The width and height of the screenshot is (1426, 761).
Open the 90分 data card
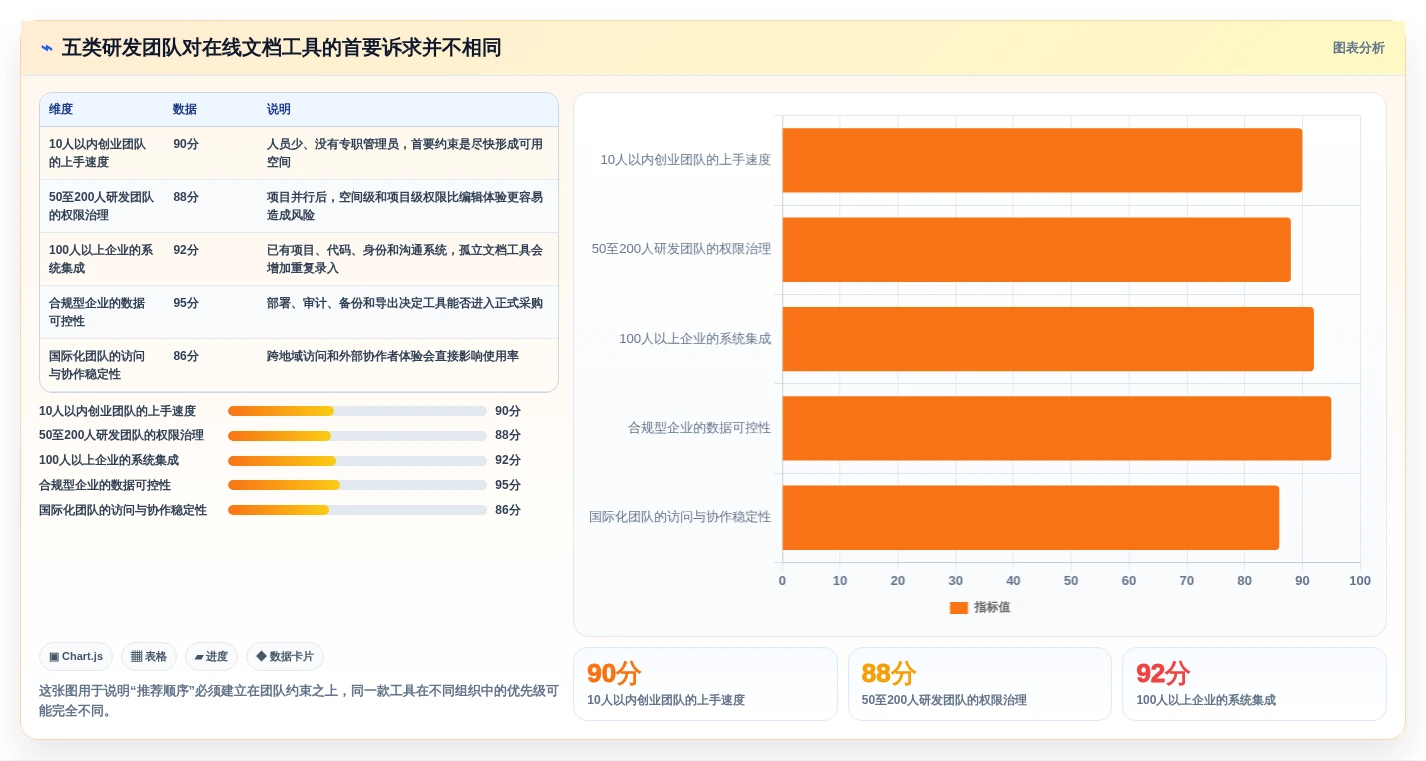705,684
